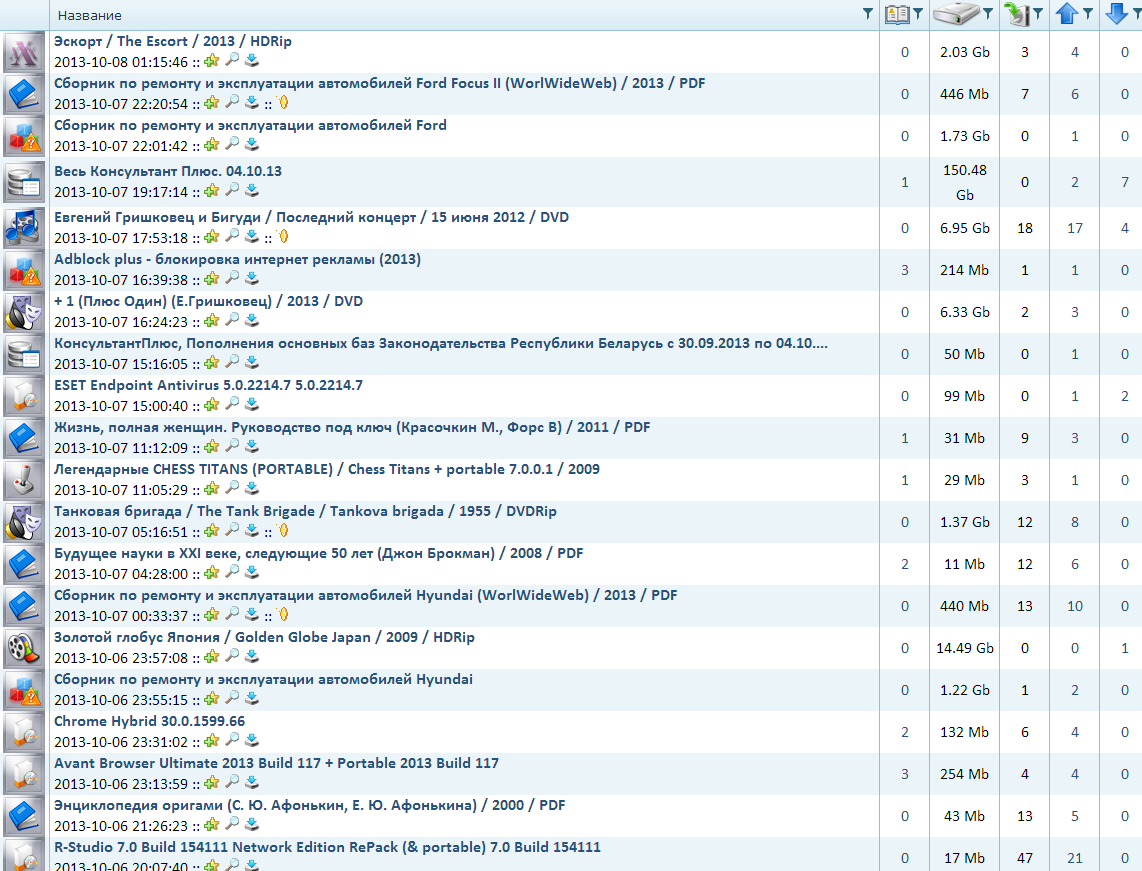
Task: Open filter dropdown beside seeders up arrow
Action: (x=1087, y=14)
